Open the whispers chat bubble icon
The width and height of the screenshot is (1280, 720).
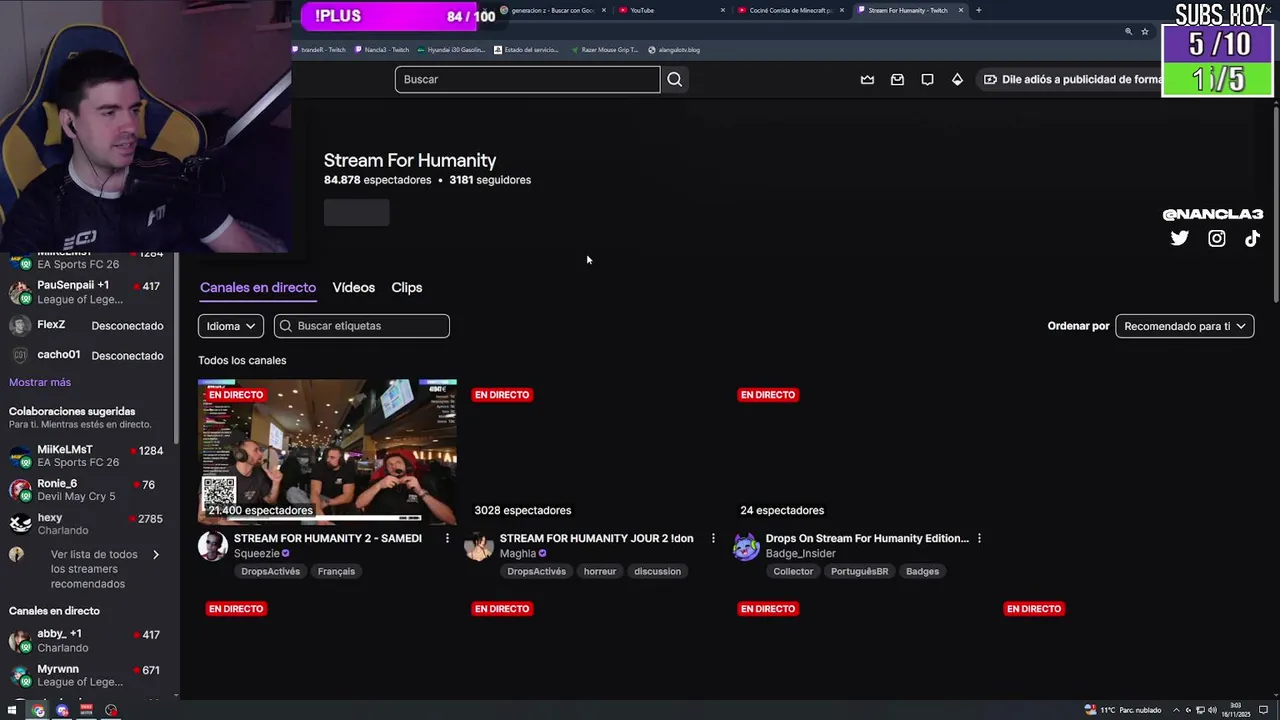(927, 79)
